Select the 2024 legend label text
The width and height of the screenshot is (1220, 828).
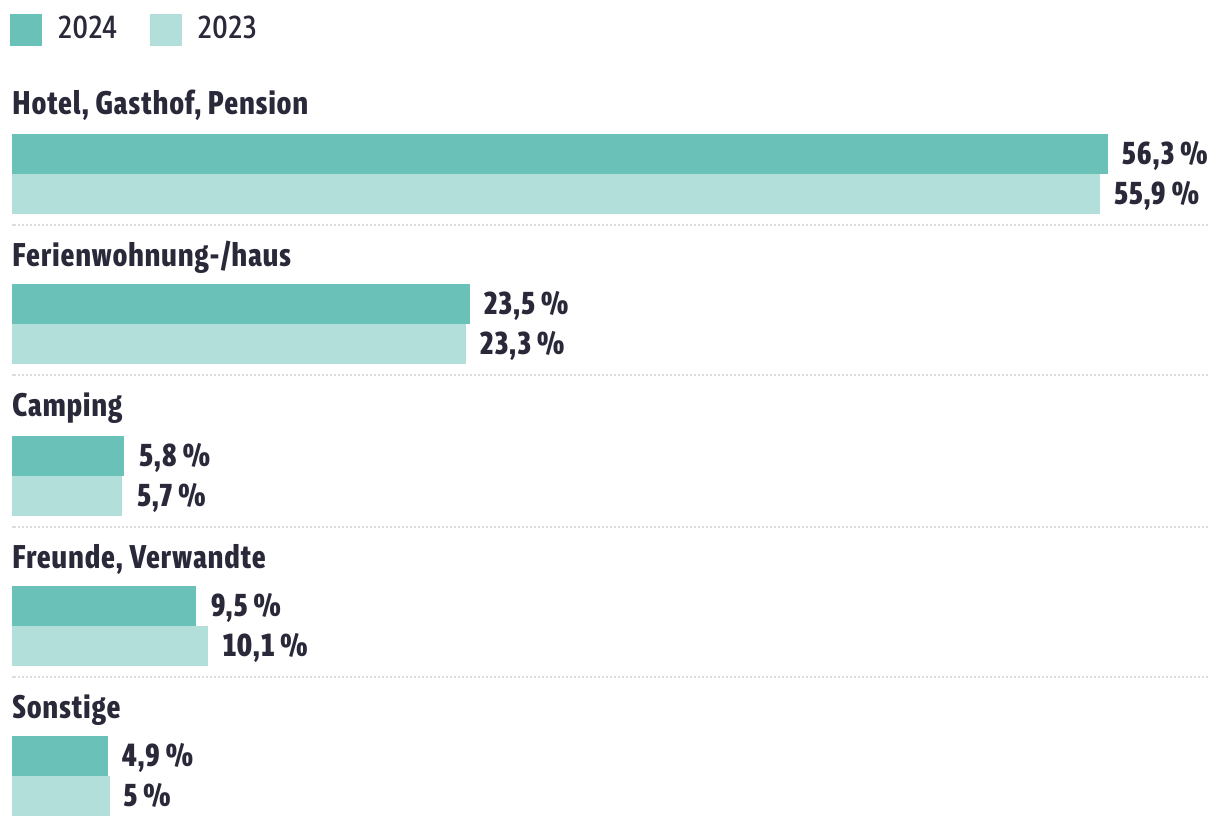[x=87, y=29]
